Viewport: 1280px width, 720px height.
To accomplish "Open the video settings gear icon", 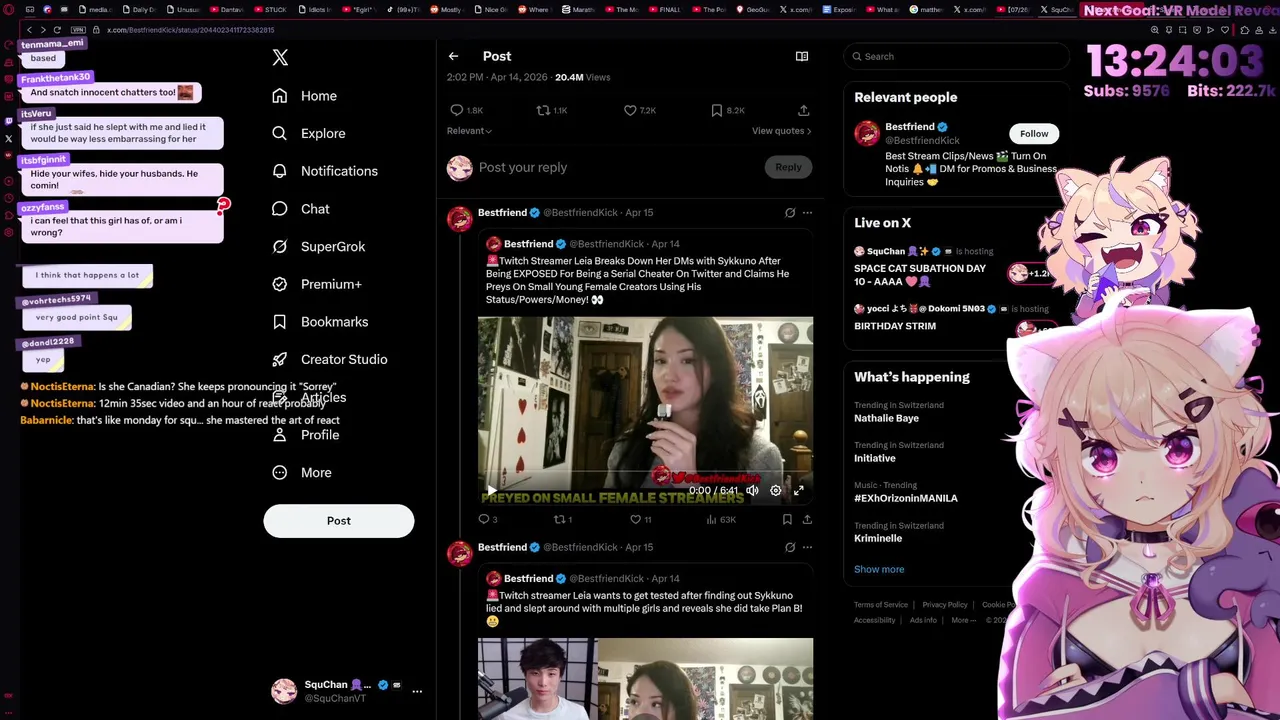I will click(x=775, y=491).
